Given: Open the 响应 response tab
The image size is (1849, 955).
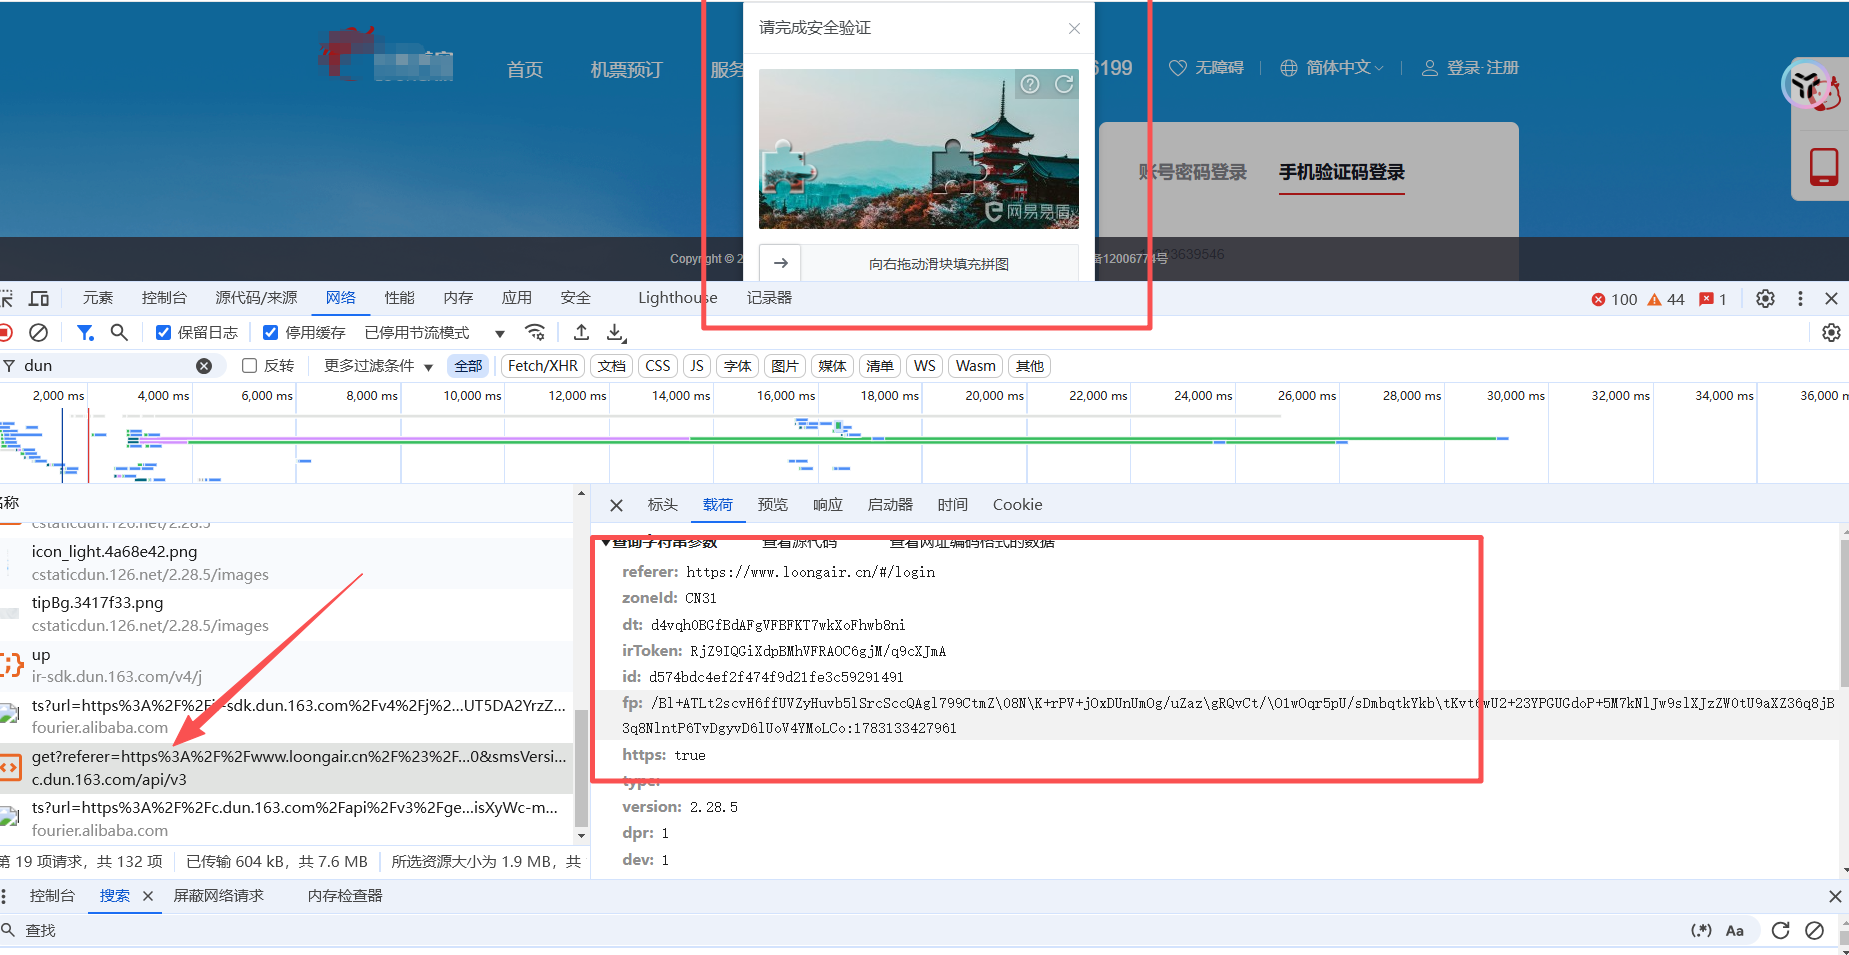Looking at the screenshot, I should [x=828, y=505].
